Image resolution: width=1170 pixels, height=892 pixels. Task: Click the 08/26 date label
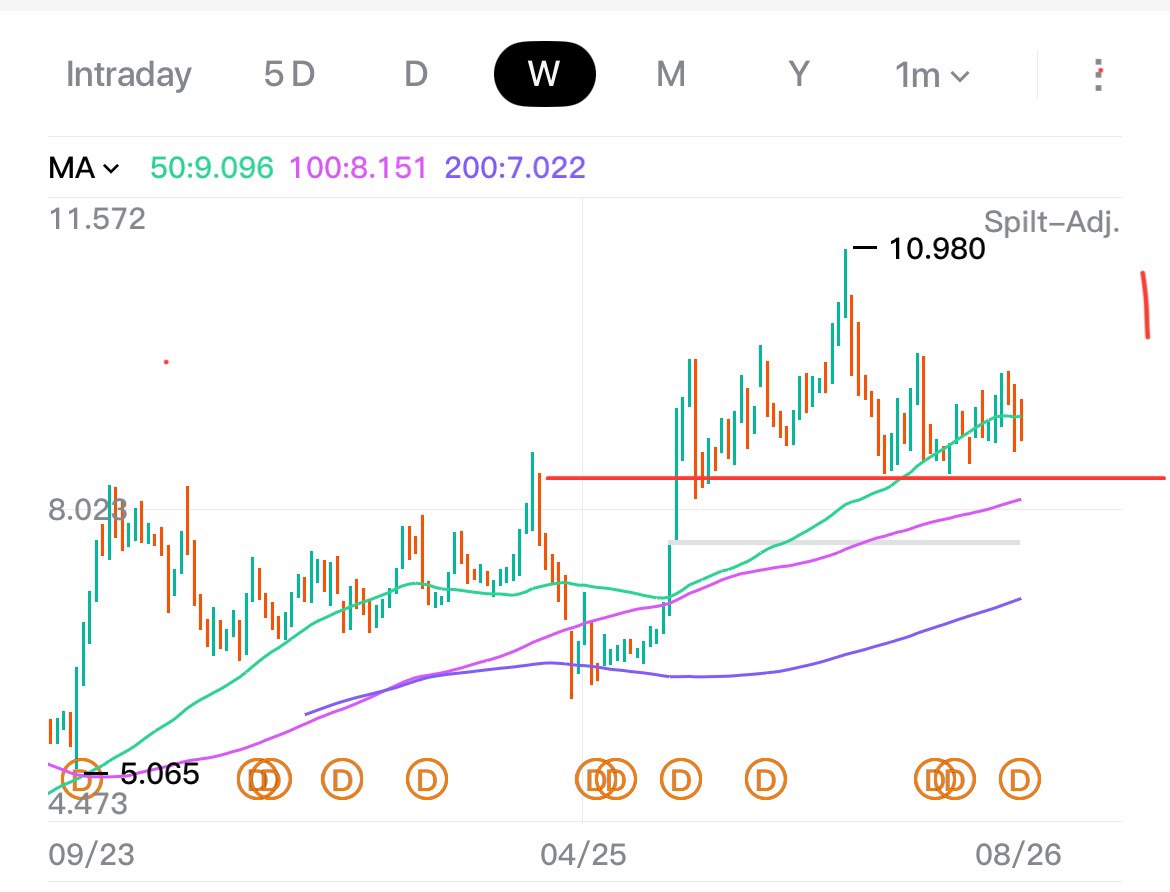tap(1018, 855)
